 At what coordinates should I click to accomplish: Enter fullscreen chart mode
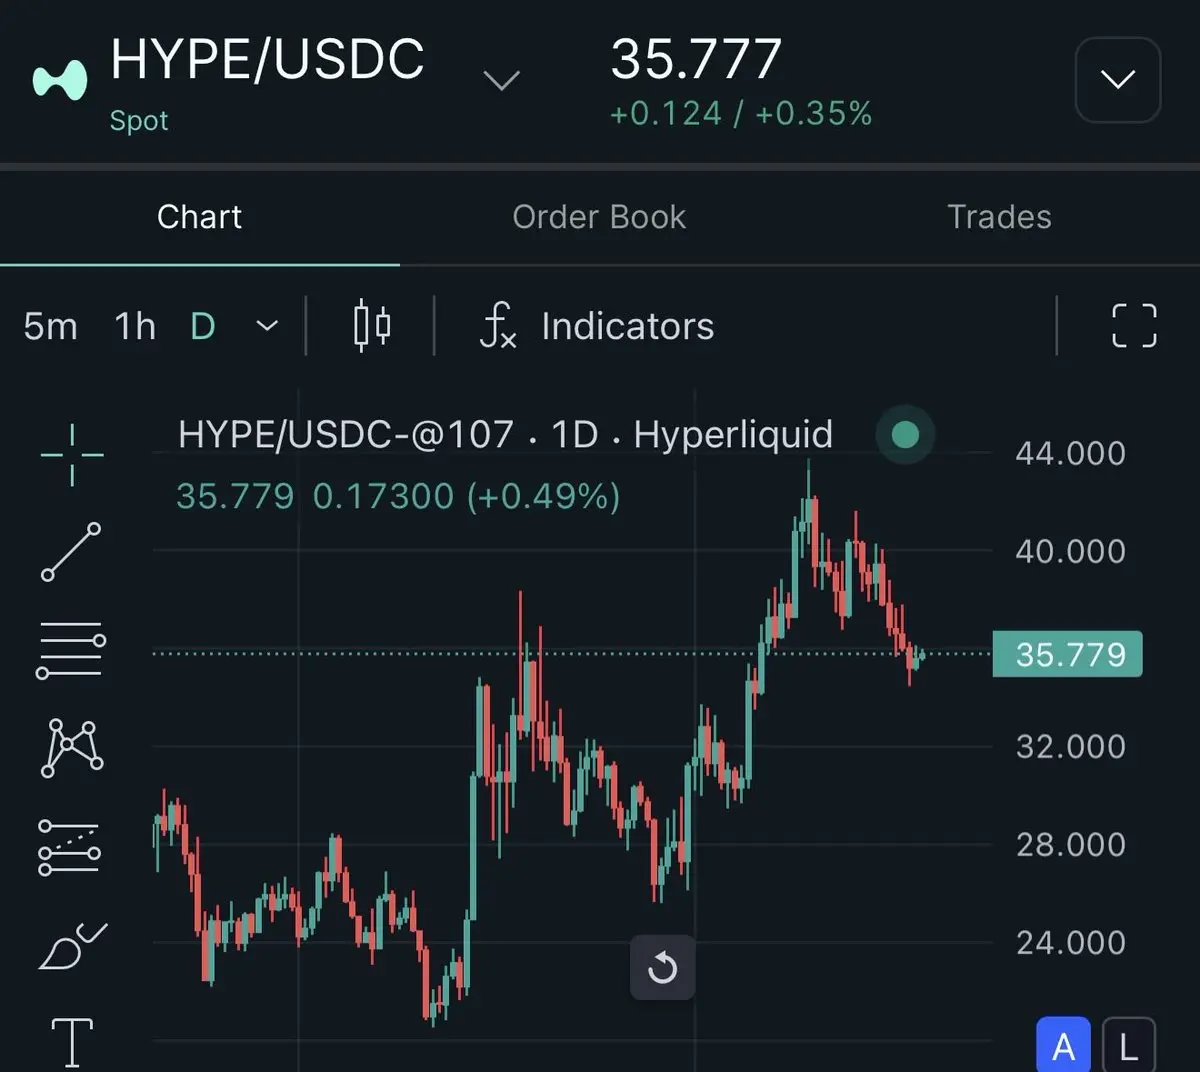[x=1135, y=326]
